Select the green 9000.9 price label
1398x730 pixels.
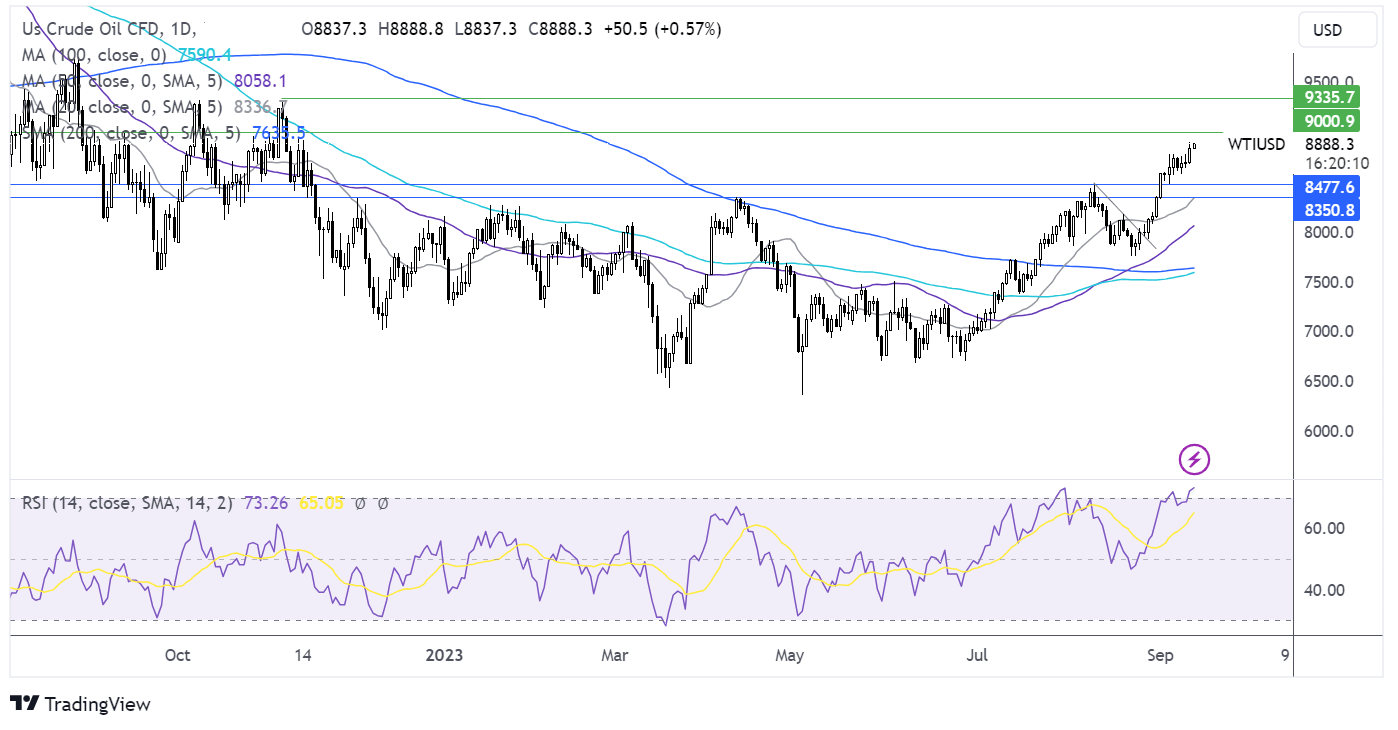(1325, 121)
